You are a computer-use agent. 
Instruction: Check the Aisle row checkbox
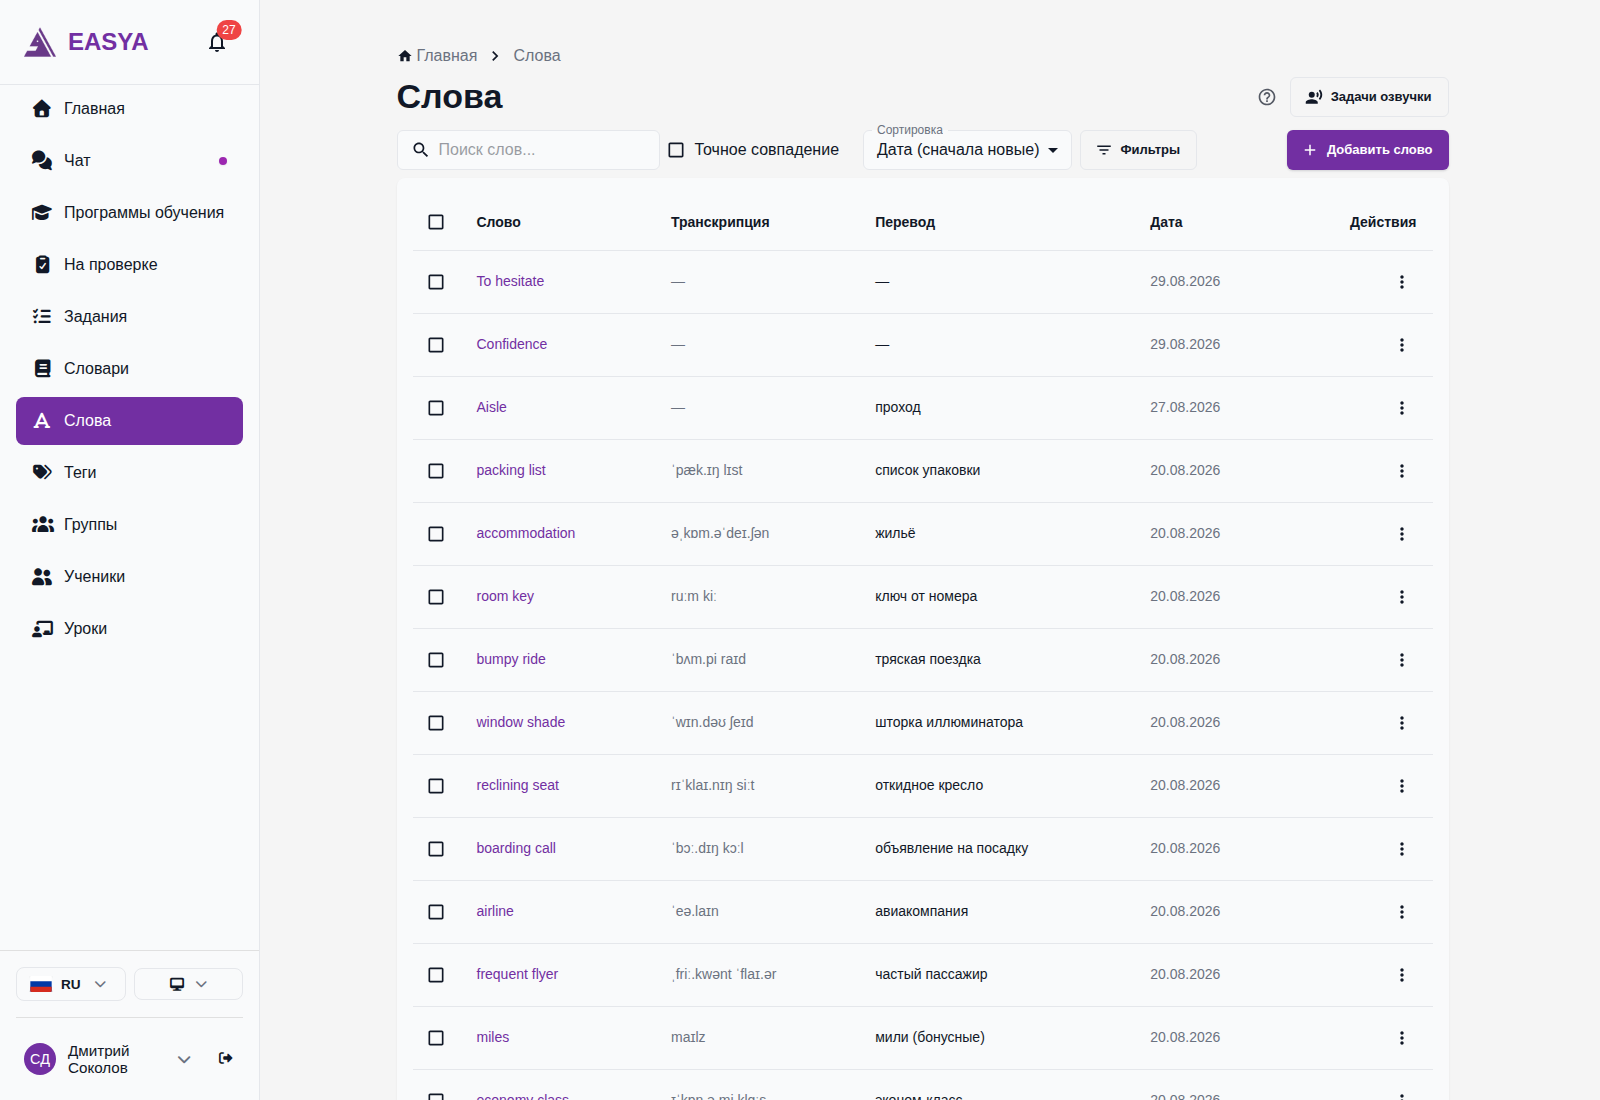click(436, 408)
